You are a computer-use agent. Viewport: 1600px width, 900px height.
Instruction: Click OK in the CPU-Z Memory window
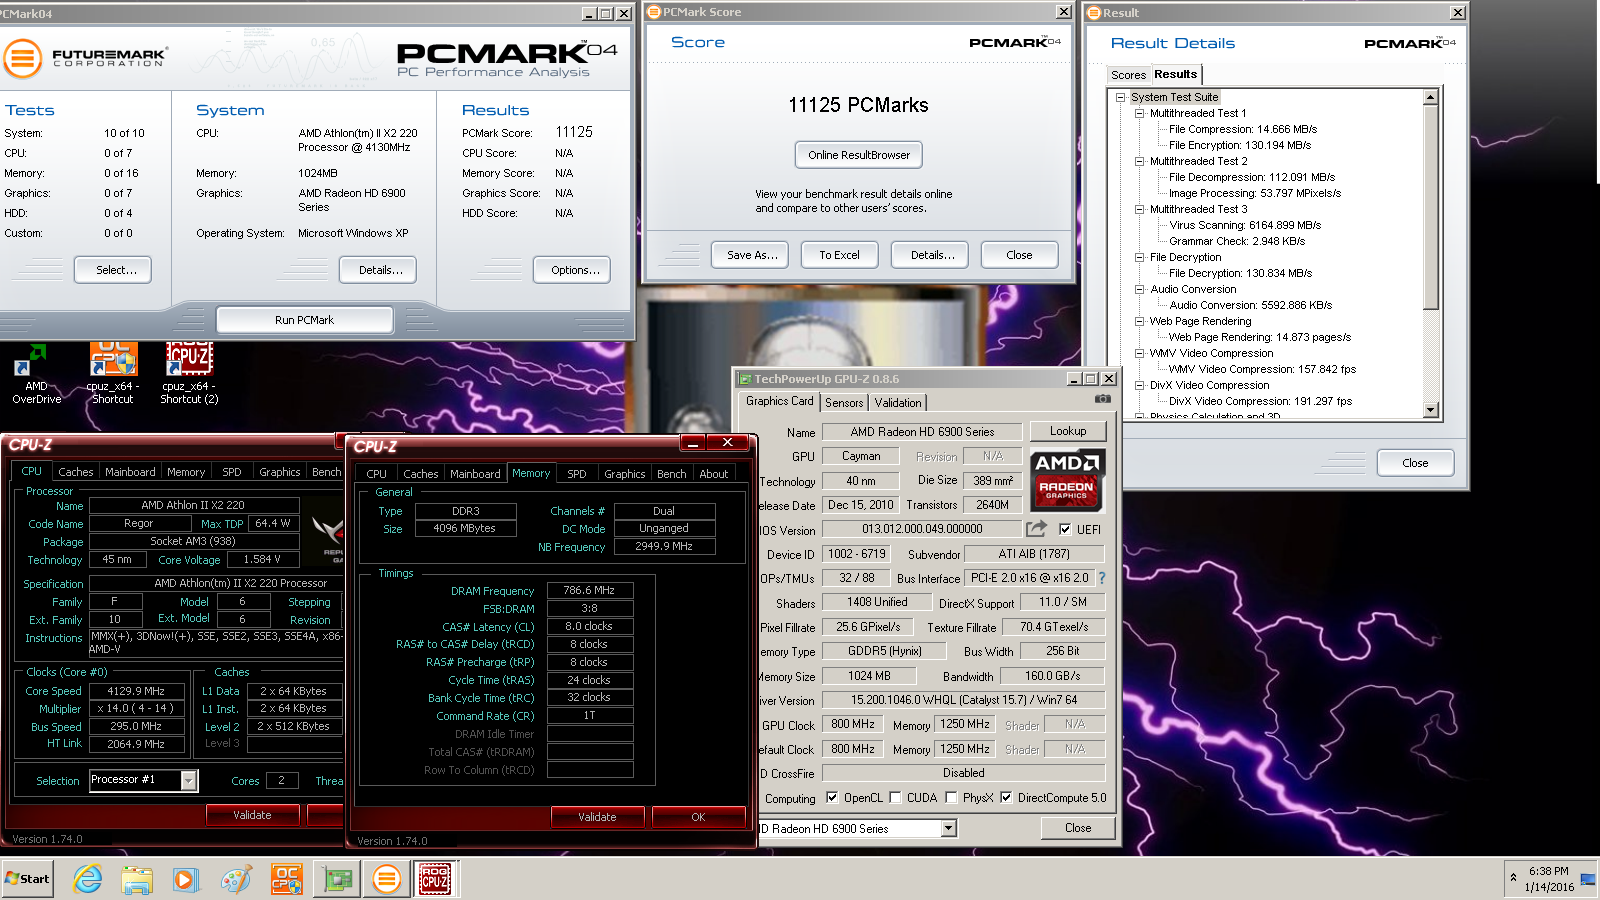point(698,817)
